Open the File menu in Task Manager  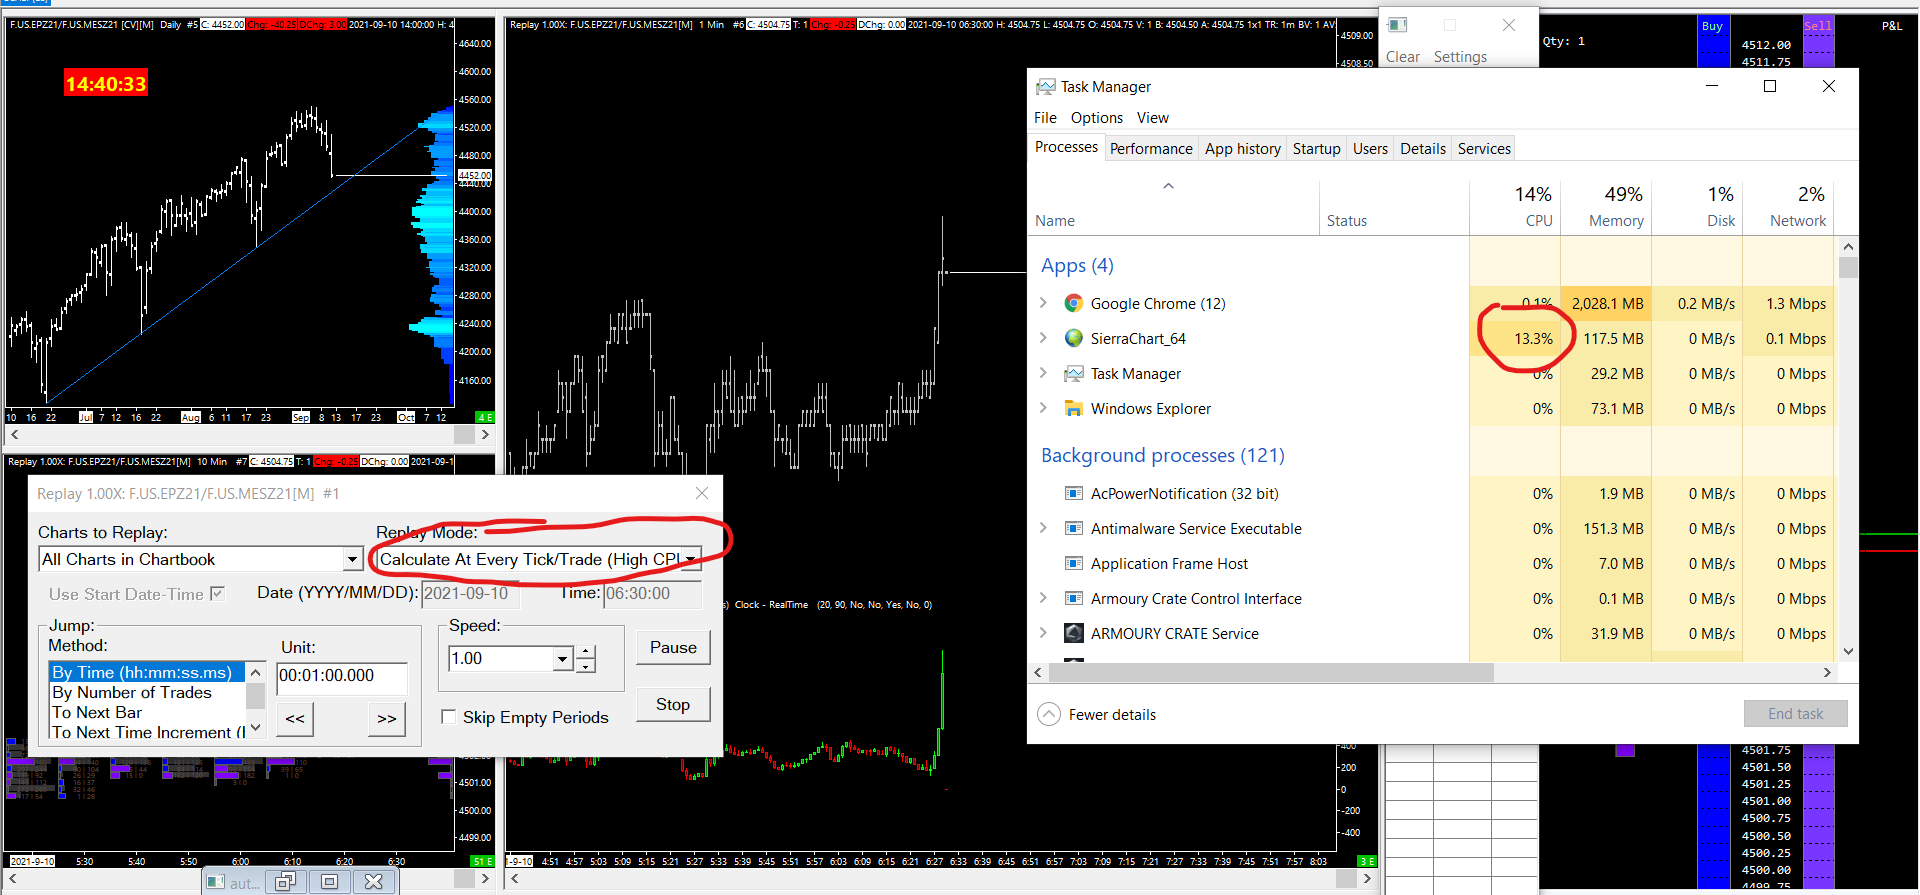tap(1045, 118)
